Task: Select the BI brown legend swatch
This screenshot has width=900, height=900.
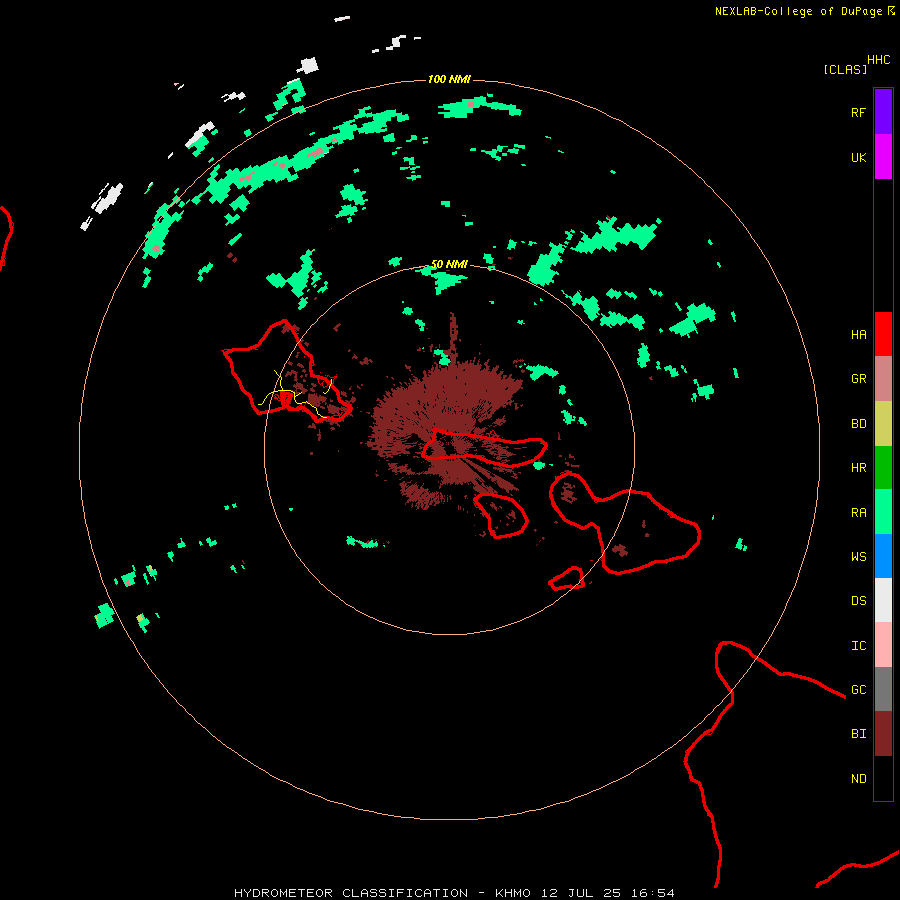Action: pos(883,734)
